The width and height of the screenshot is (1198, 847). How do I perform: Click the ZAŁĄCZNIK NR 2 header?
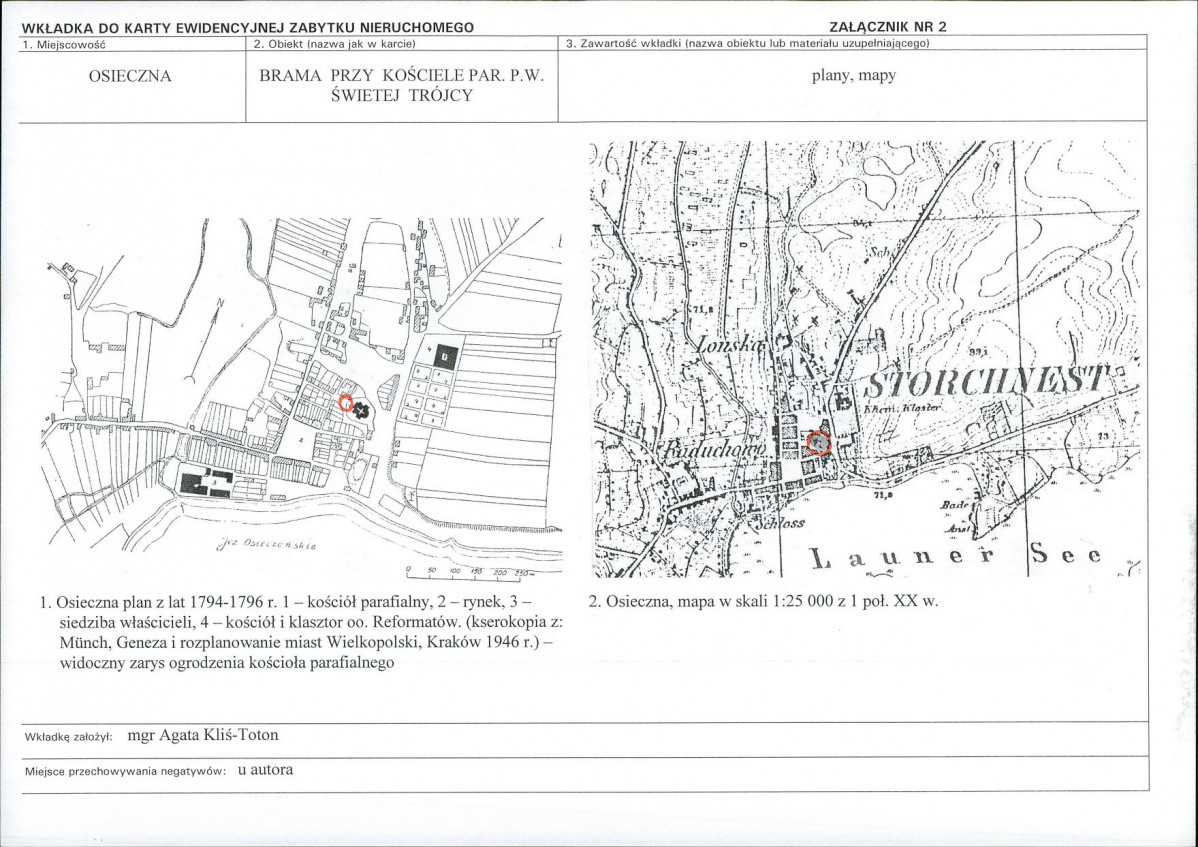(887, 27)
